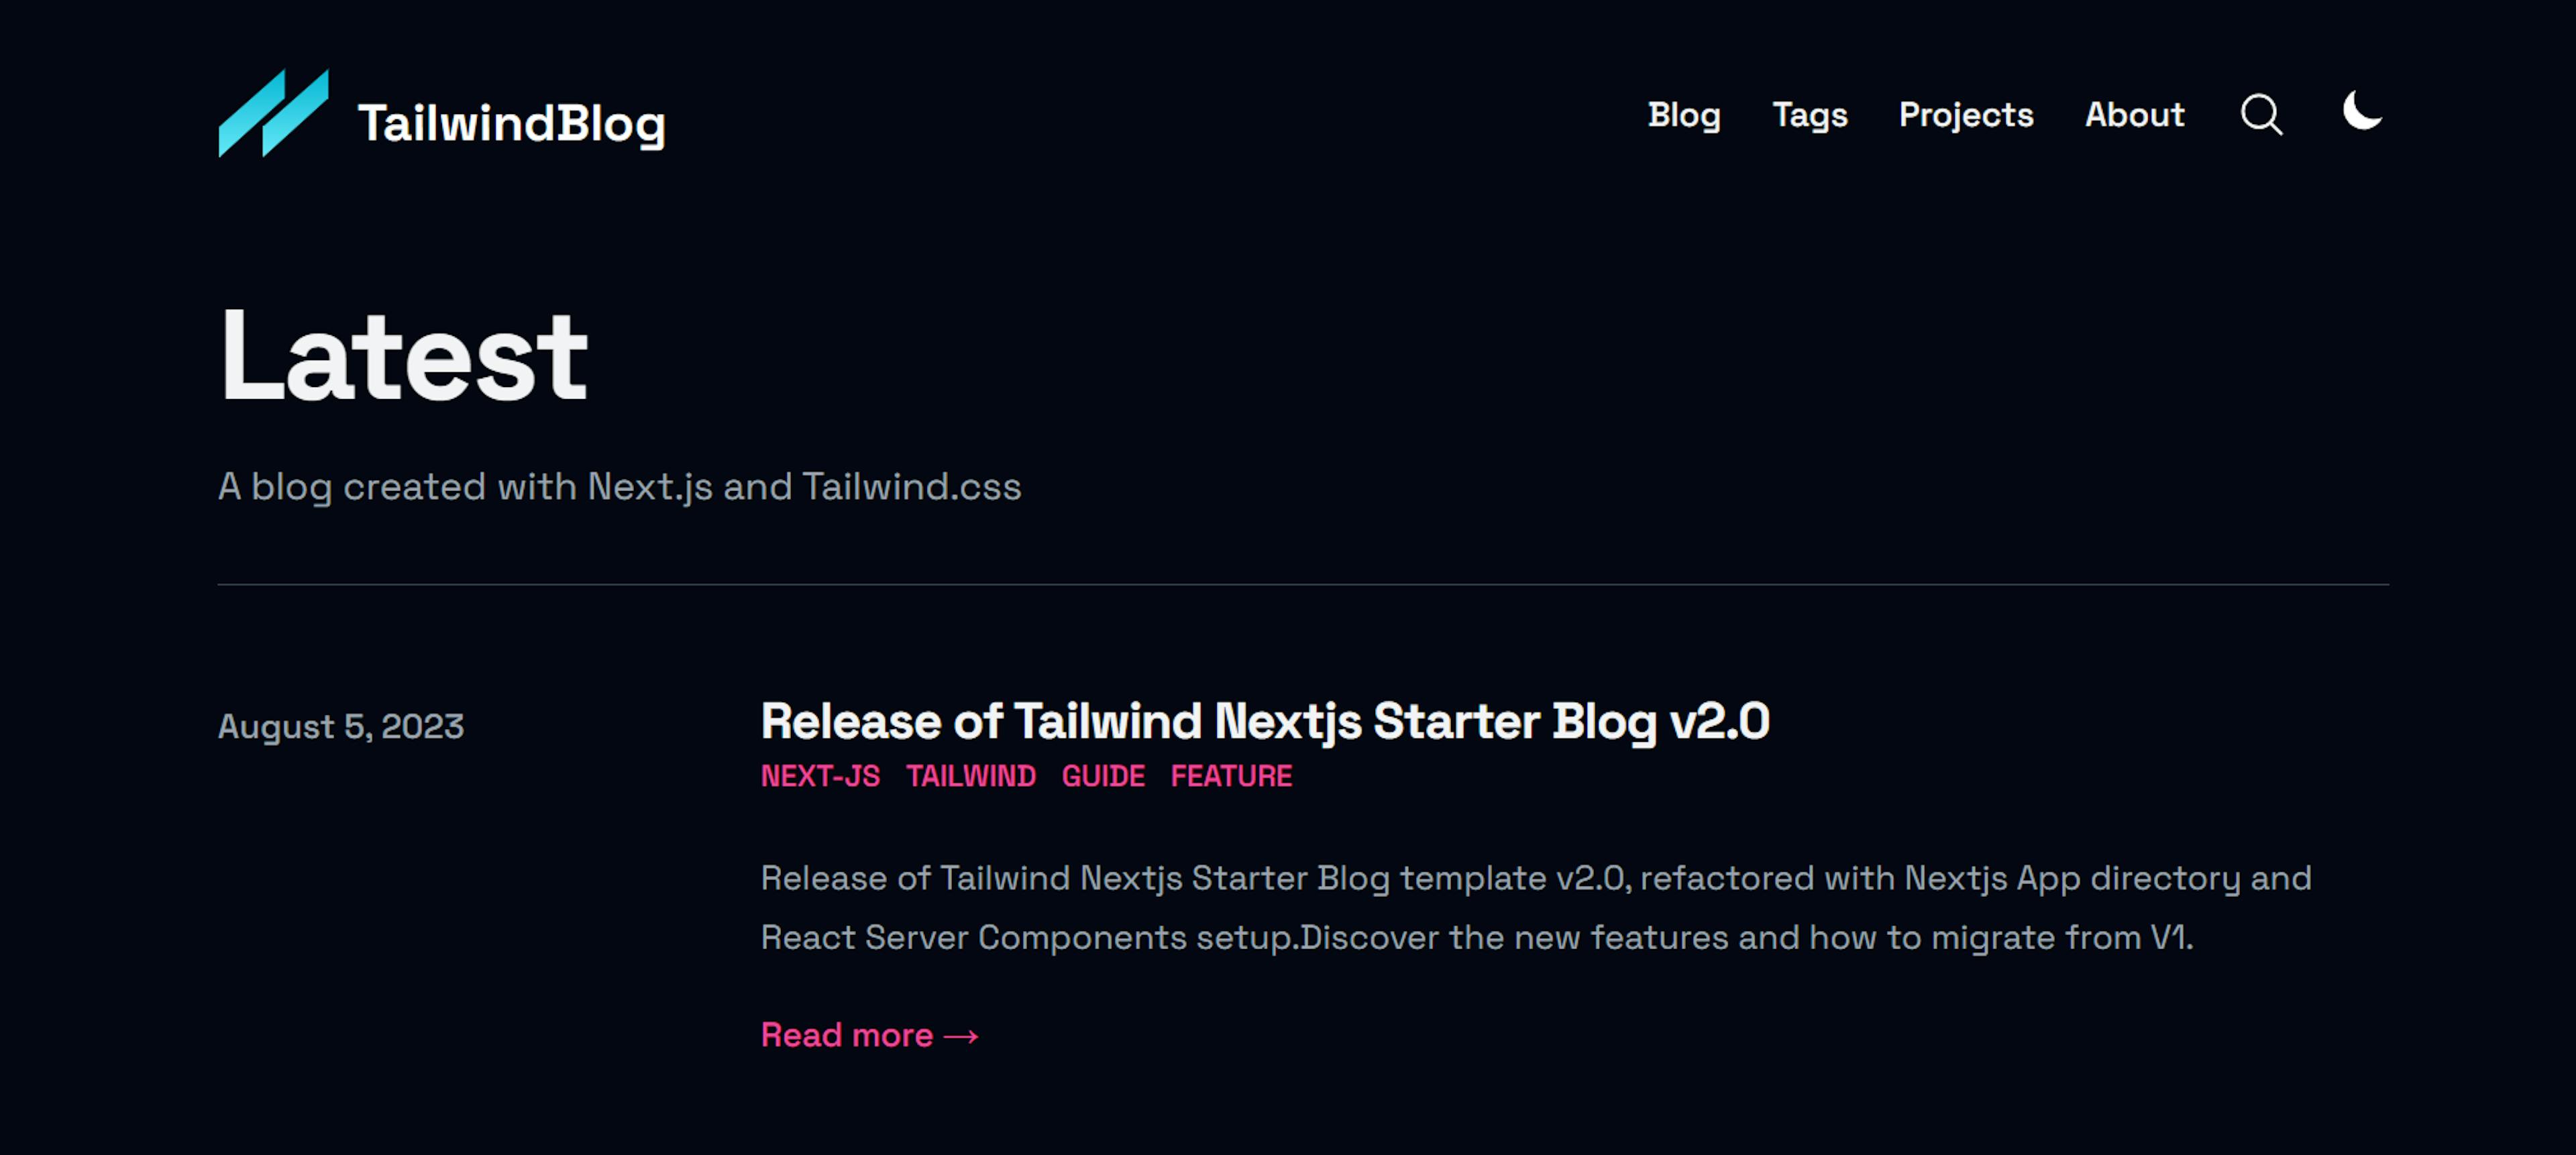This screenshot has width=2576, height=1155.
Task: Click the Projects navigation item
Action: [1965, 115]
